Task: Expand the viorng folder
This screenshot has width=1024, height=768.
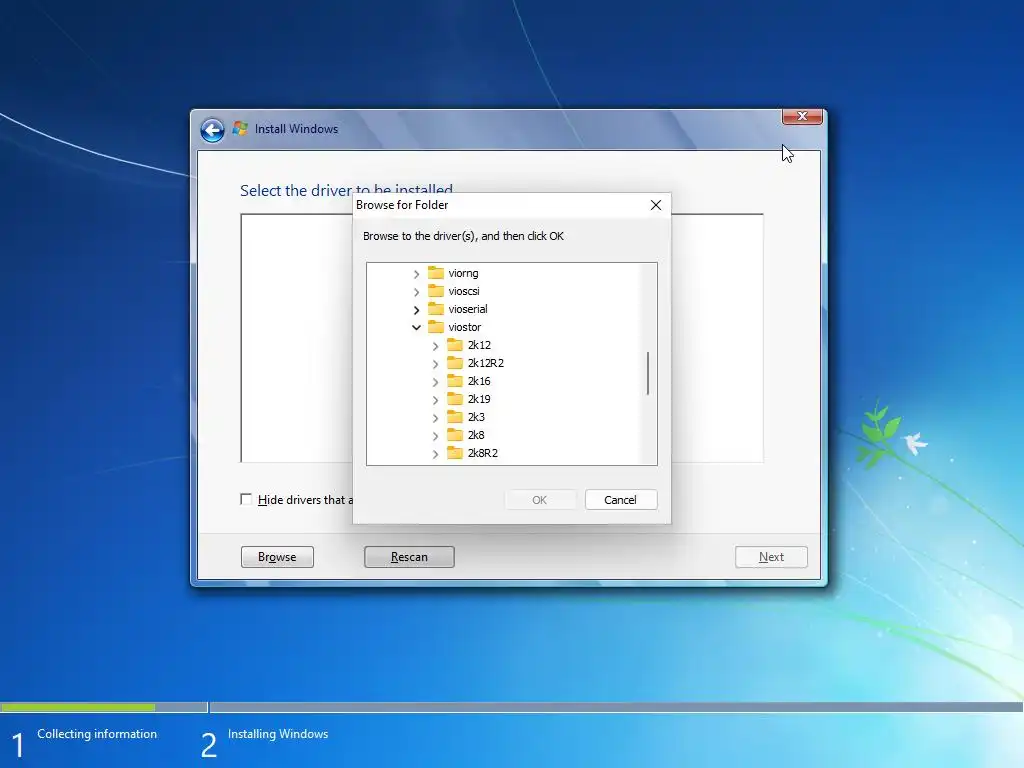Action: (x=417, y=274)
